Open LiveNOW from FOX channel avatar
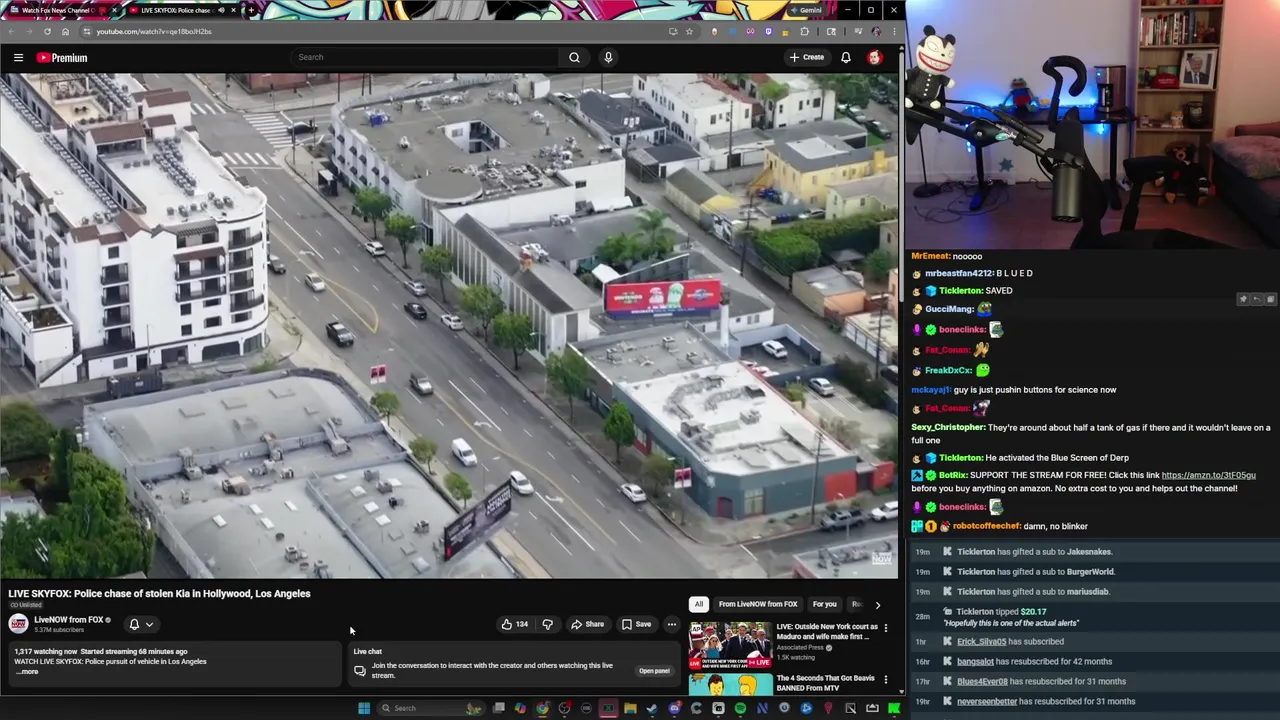The height and width of the screenshot is (720, 1280). pyautogui.click(x=18, y=624)
